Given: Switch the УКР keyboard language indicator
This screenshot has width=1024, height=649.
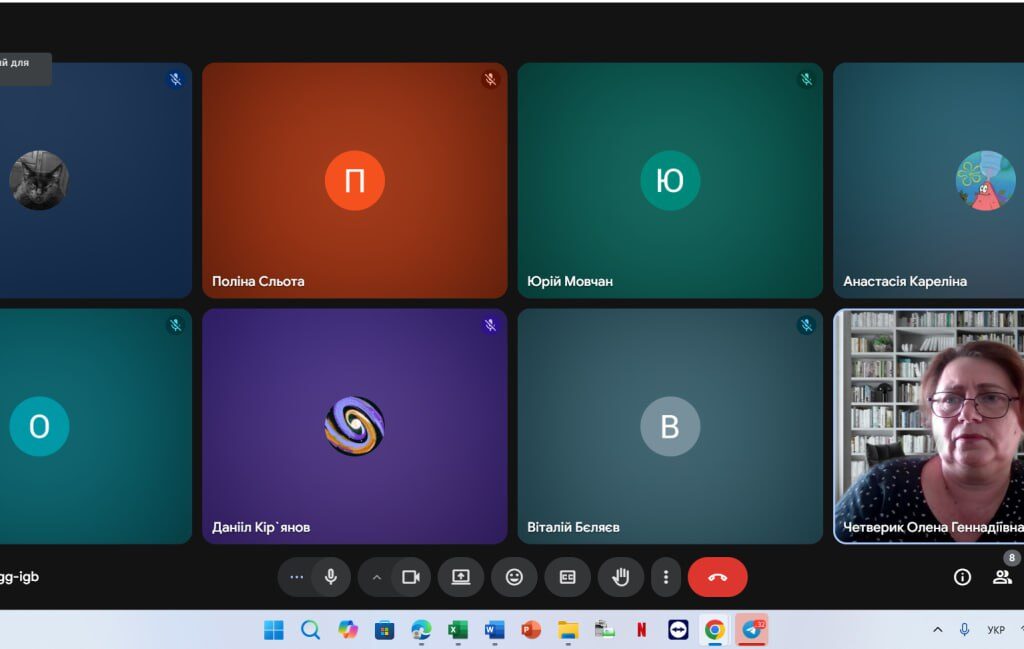Looking at the screenshot, I should 995,630.
